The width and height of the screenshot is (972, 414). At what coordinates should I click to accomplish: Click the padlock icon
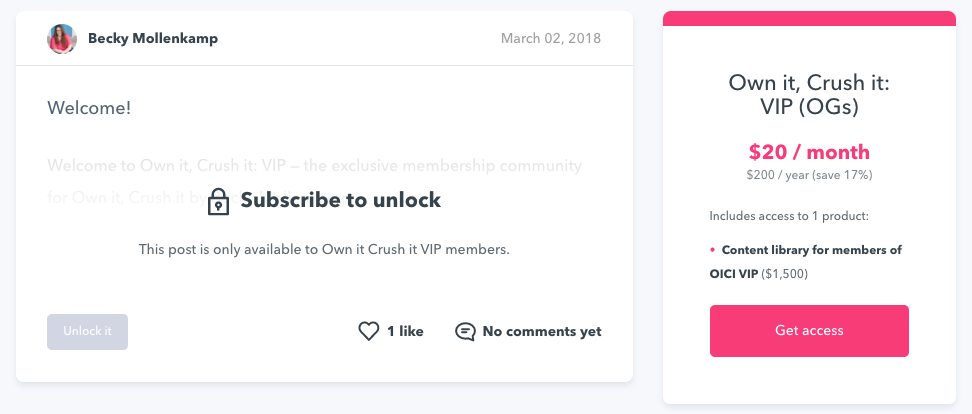pos(219,202)
